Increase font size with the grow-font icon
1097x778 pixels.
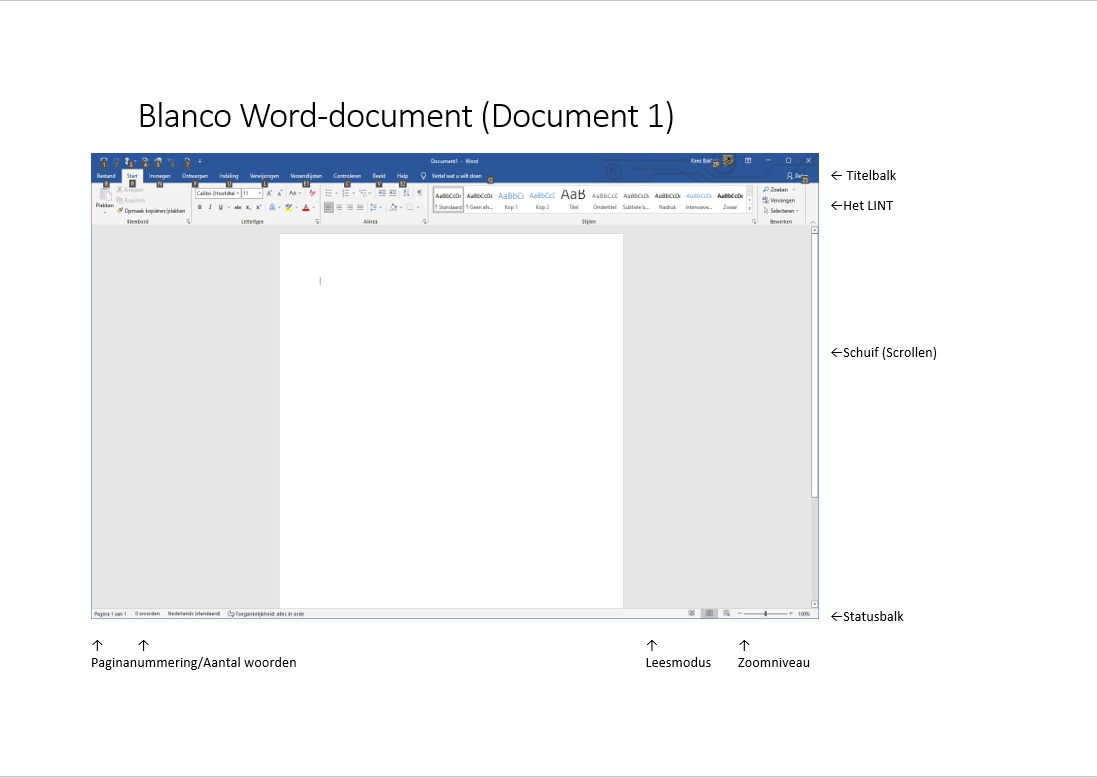[x=269, y=193]
